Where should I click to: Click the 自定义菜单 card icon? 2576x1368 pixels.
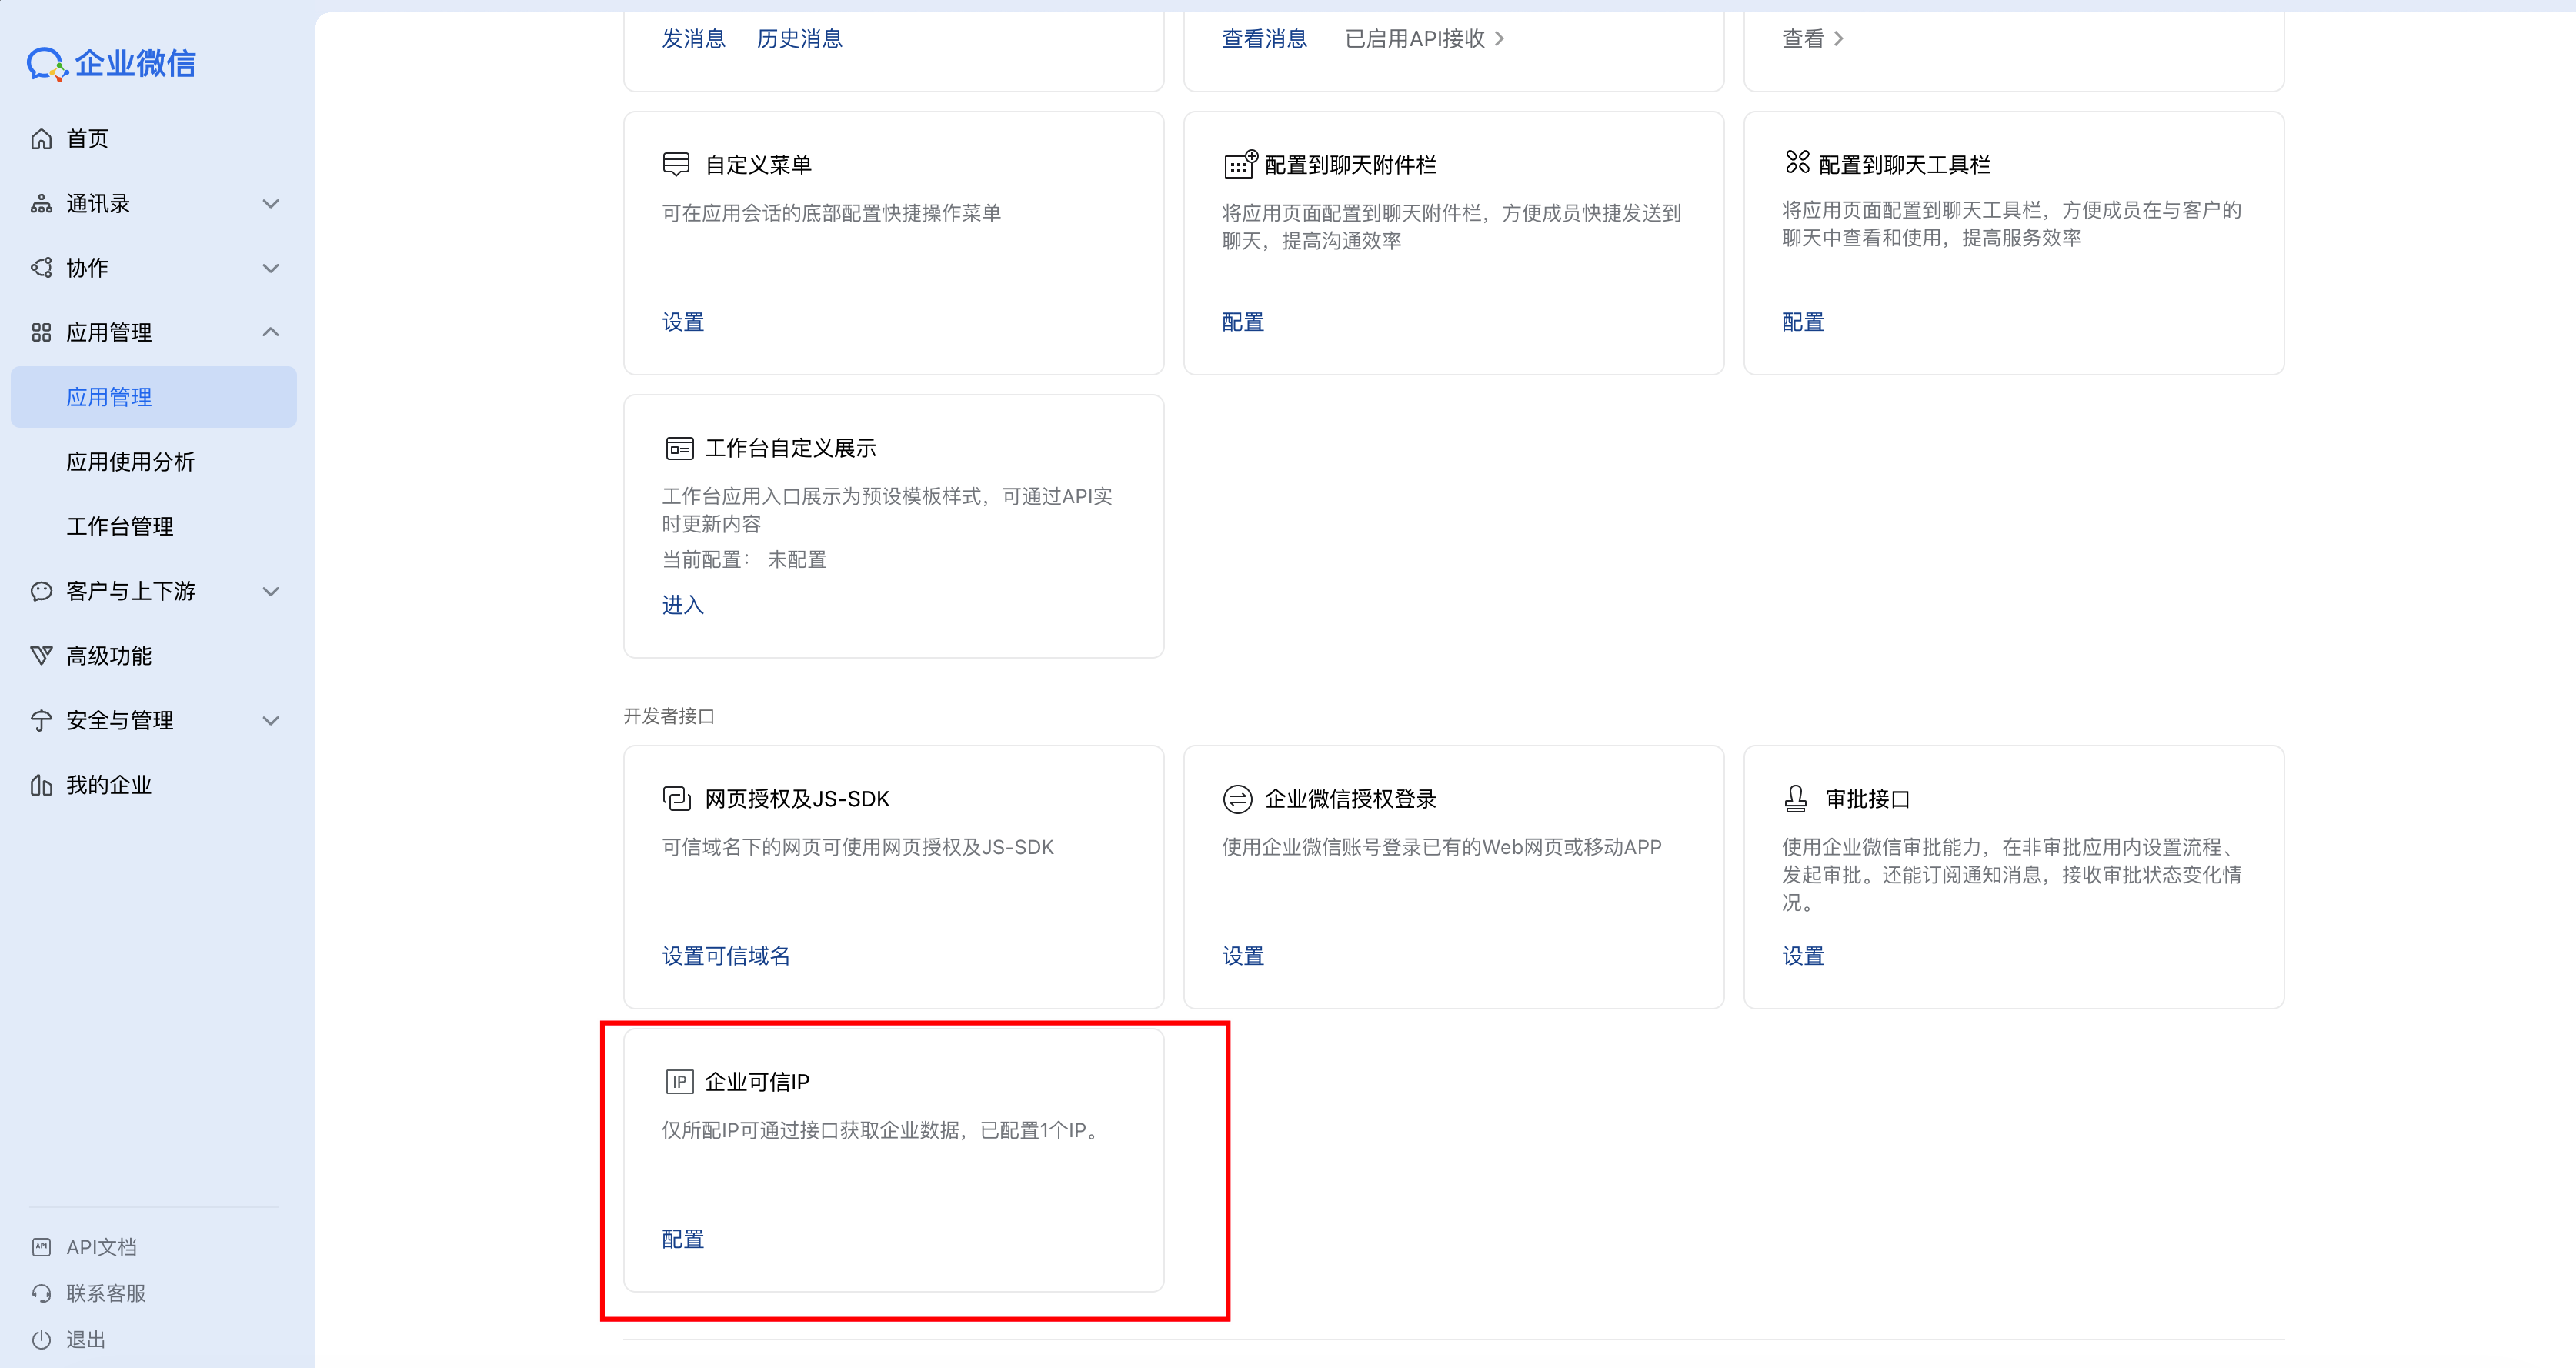[x=676, y=164]
